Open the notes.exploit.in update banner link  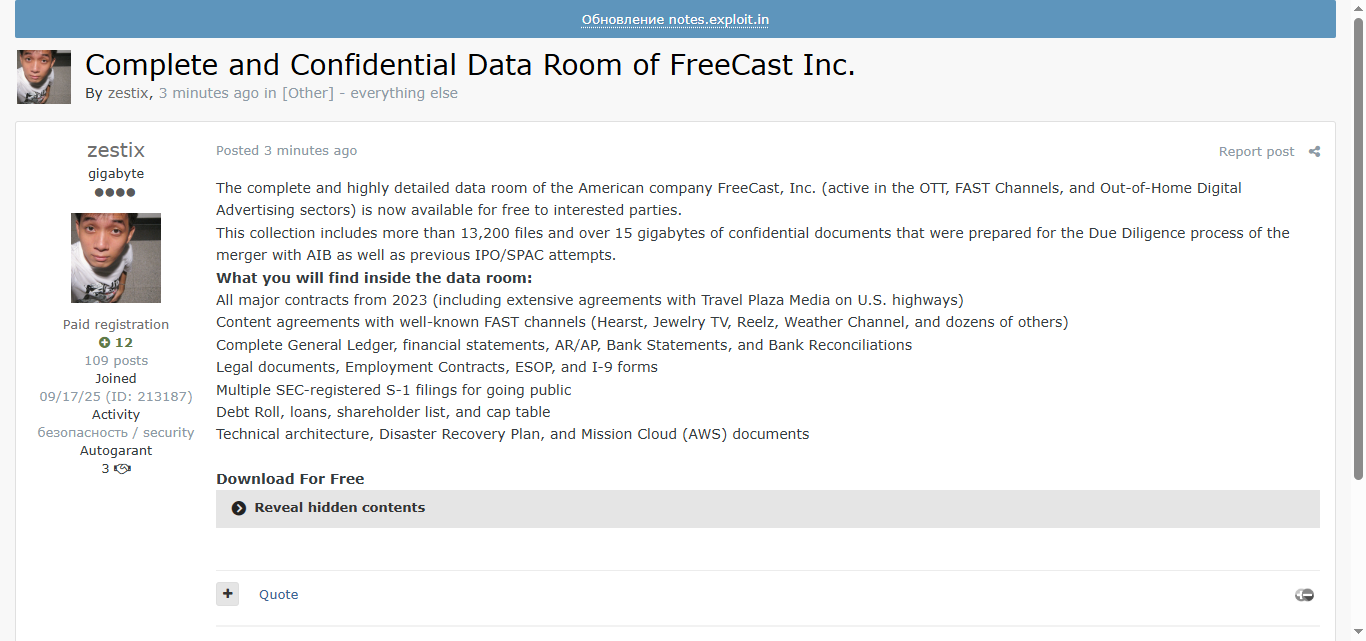point(675,20)
